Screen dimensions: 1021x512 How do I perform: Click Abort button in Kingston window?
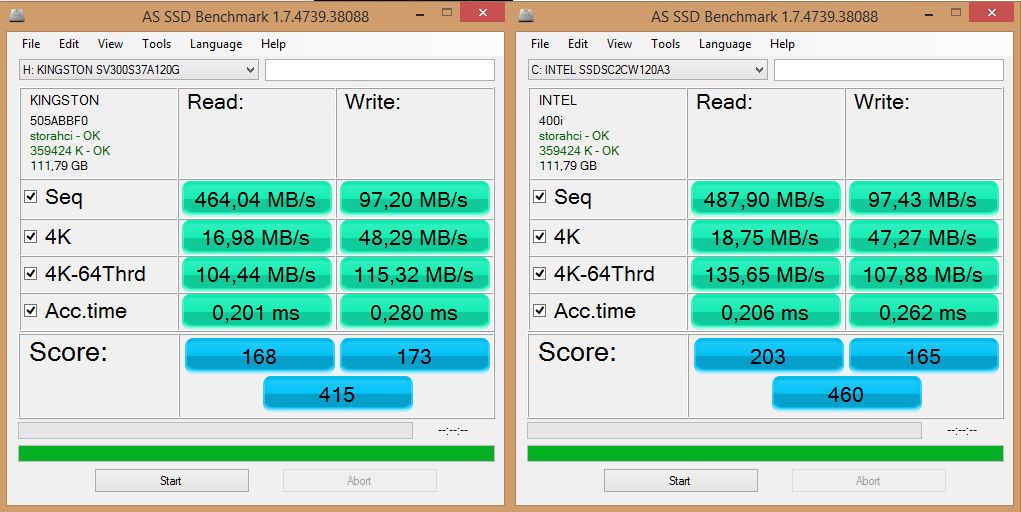point(359,481)
